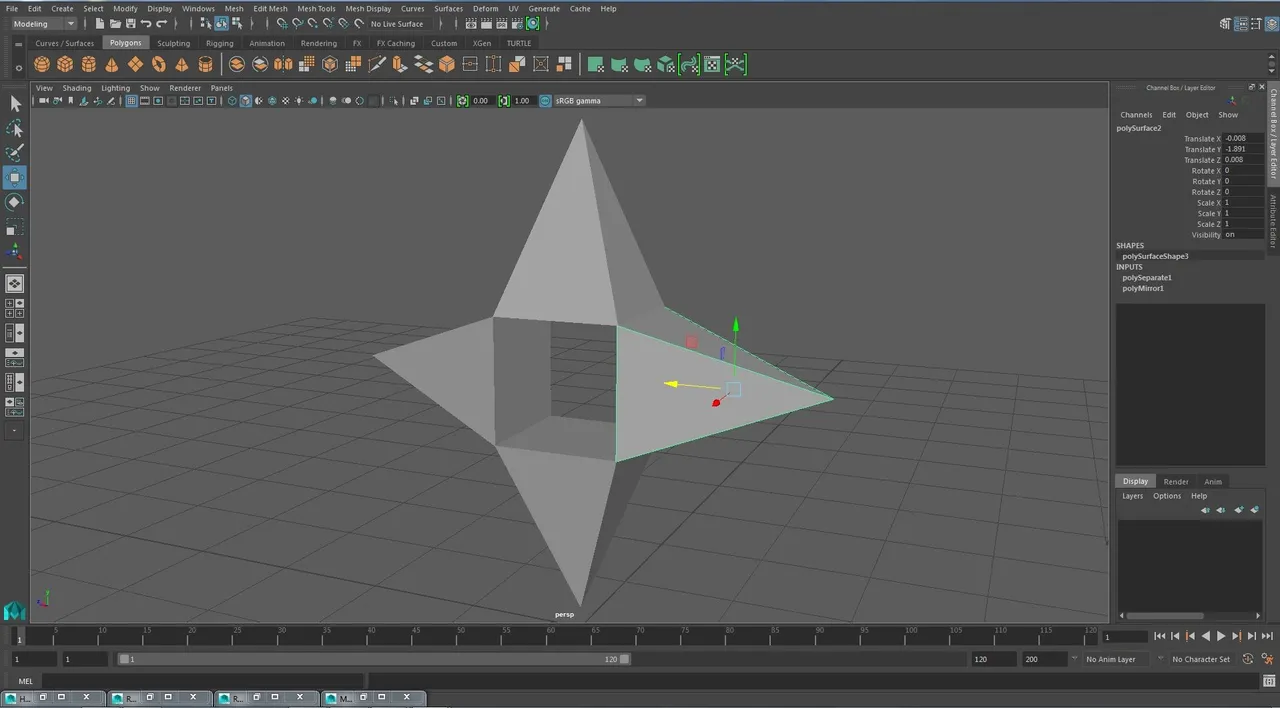1280x708 pixels.
Task: Click the Redo arrow icon
Action: 161,23
